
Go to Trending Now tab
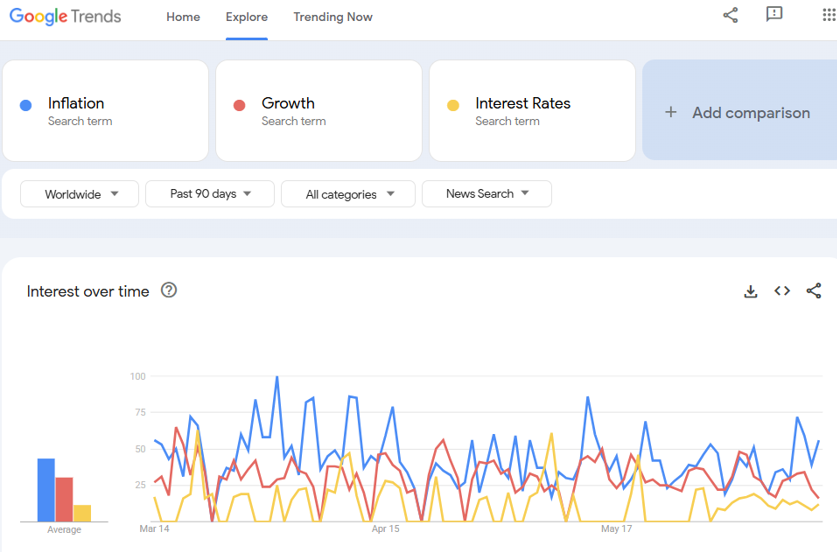pyautogui.click(x=333, y=17)
